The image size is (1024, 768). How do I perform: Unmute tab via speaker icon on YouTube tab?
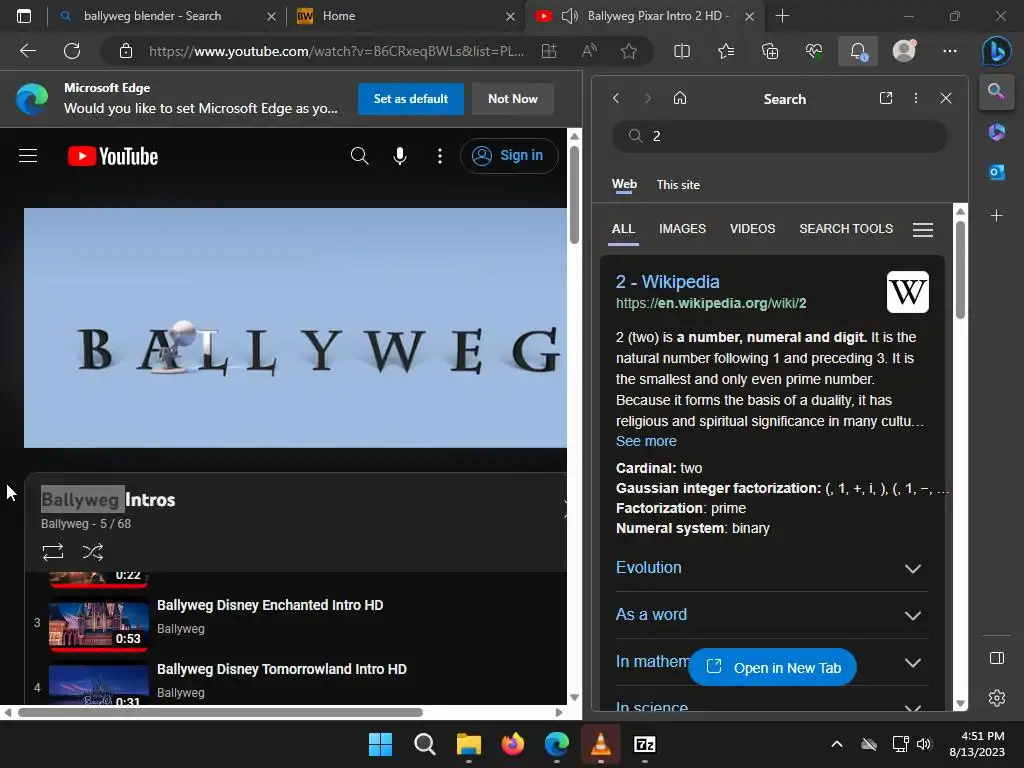570,16
